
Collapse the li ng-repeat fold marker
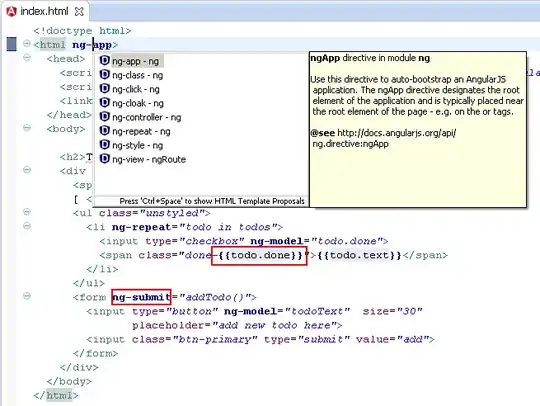pyautogui.click(x=27, y=226)
